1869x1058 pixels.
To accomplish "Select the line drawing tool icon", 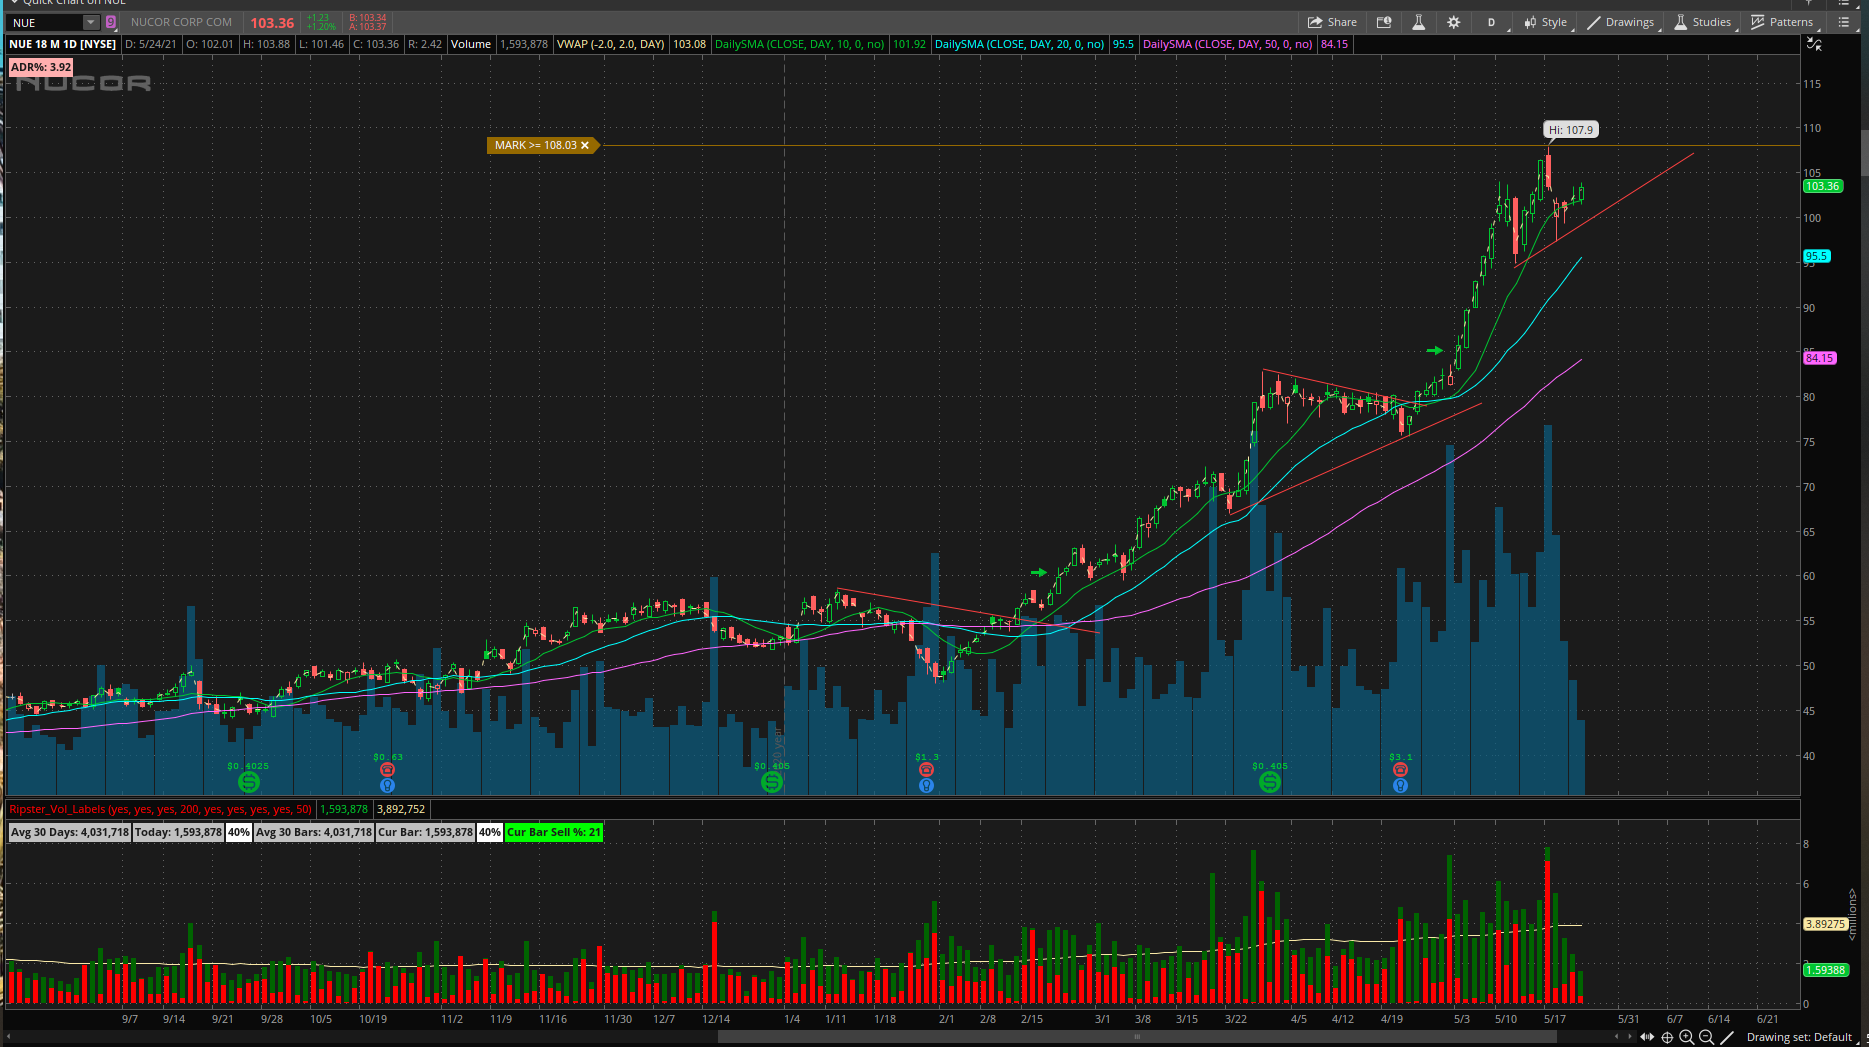I will tap(1727, 1037).
